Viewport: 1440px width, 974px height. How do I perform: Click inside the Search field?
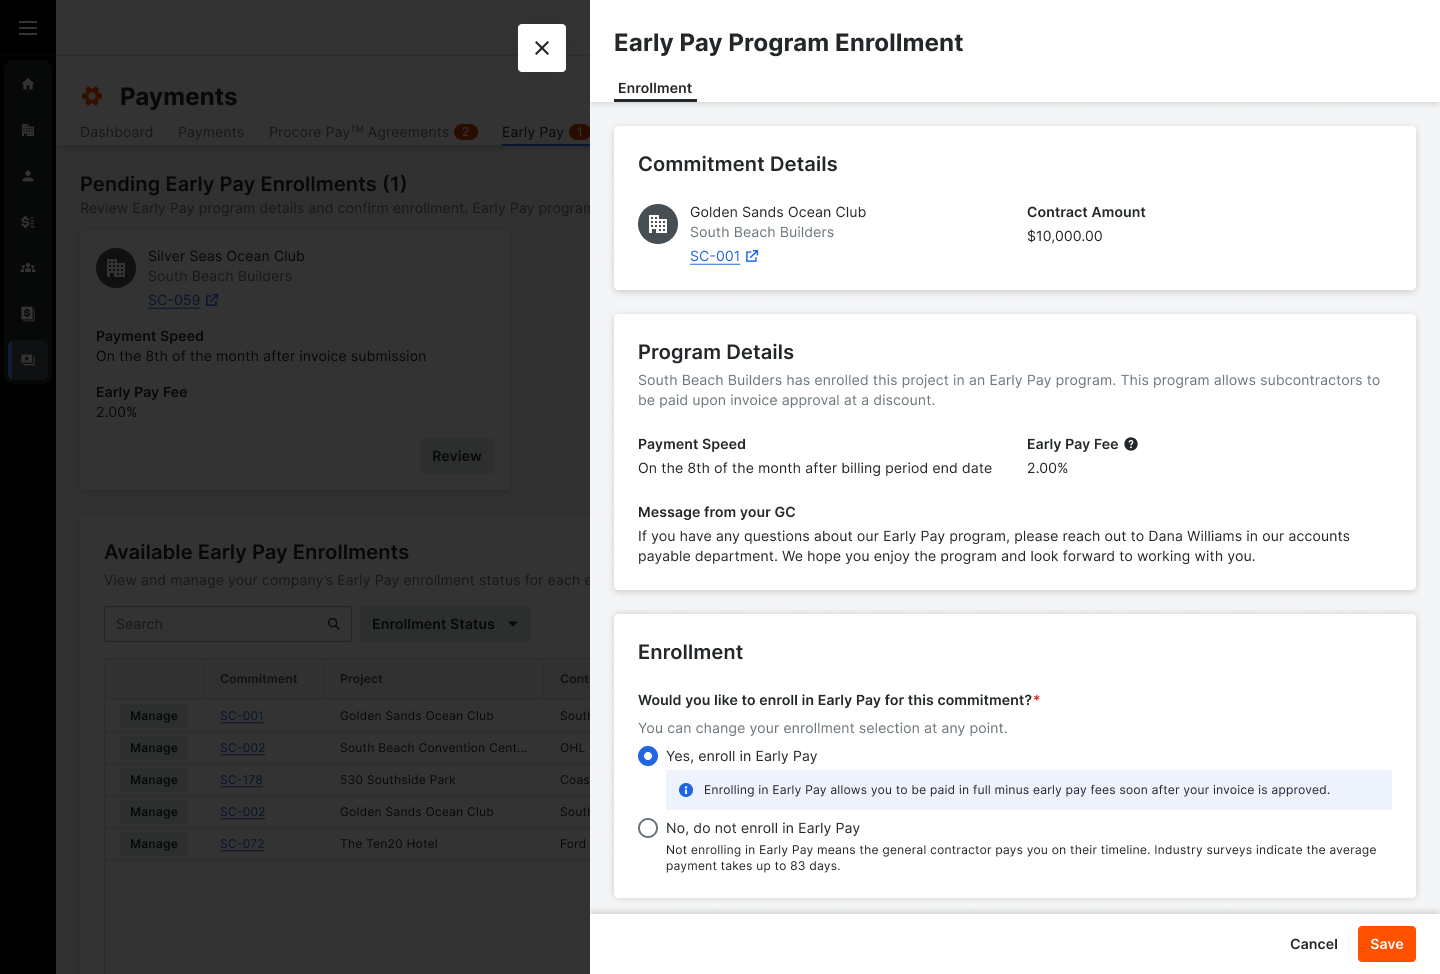pyautogui.click(x=200, y=623)
